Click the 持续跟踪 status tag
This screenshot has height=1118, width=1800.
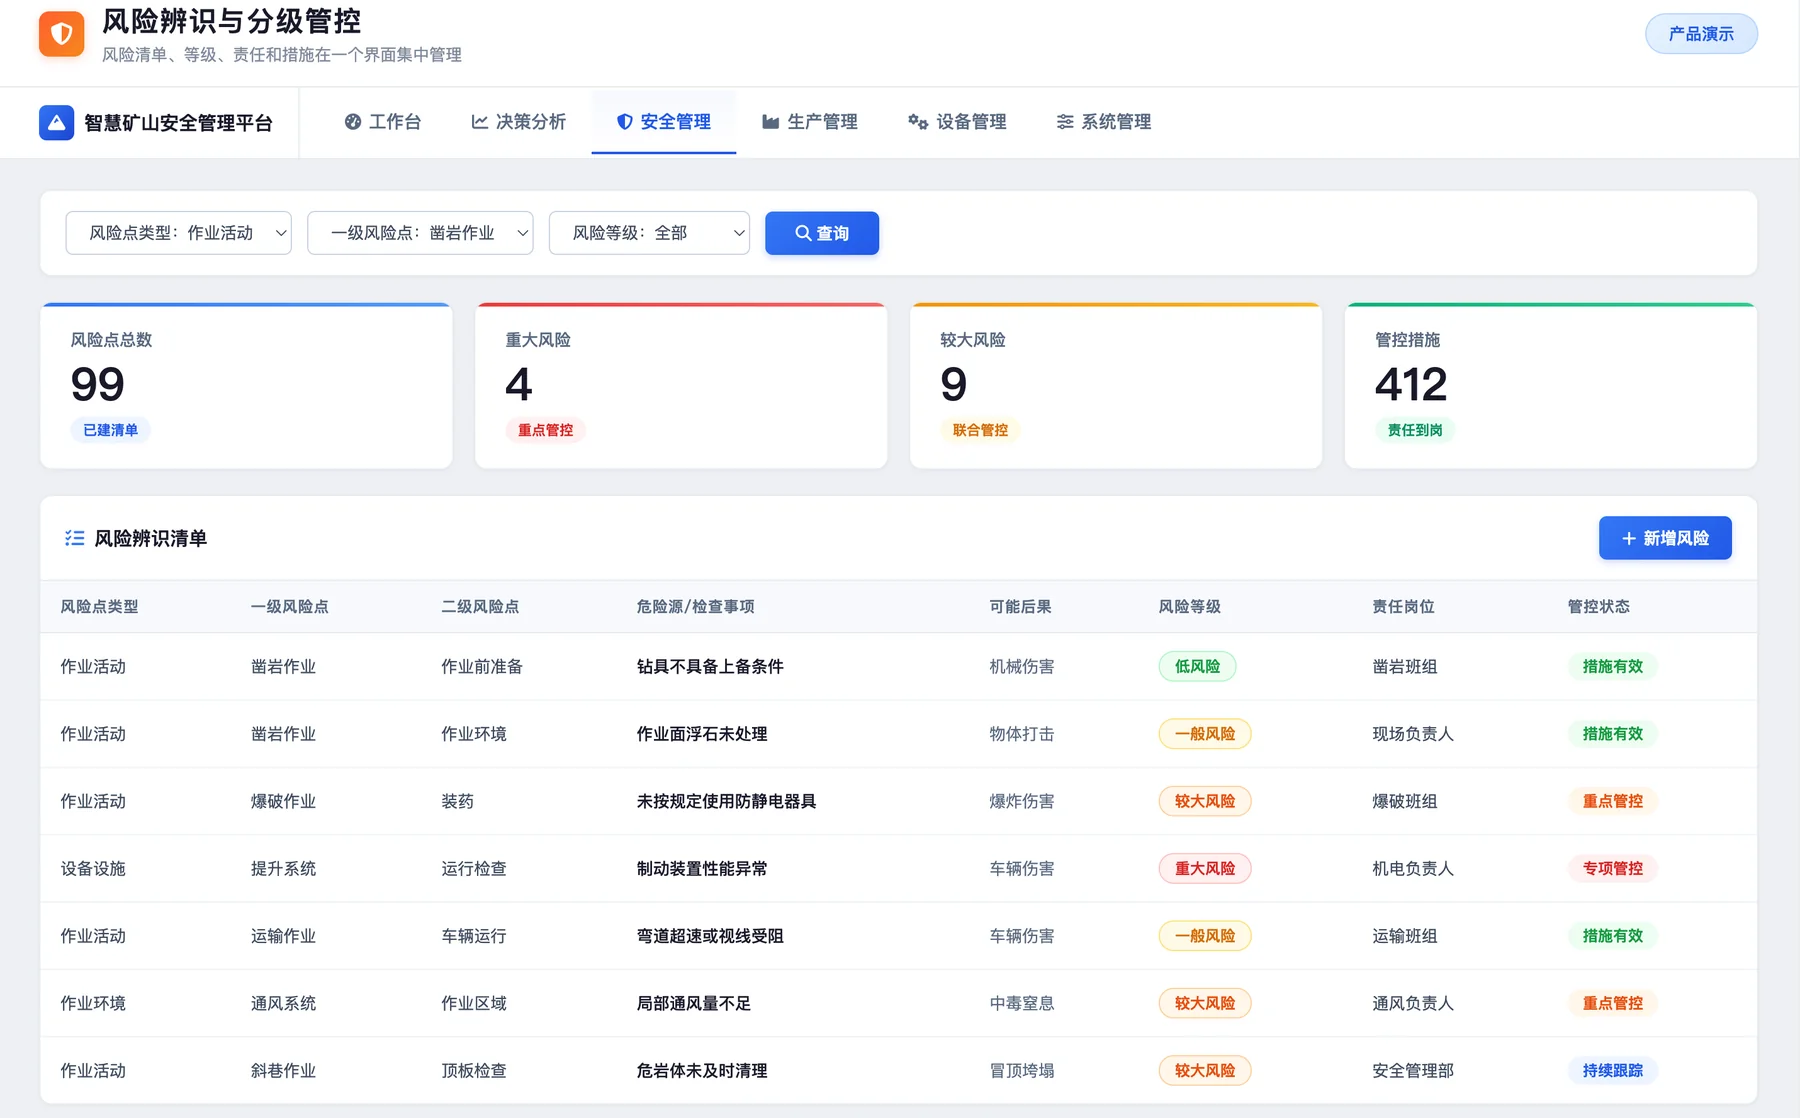click(1613, 1071)
